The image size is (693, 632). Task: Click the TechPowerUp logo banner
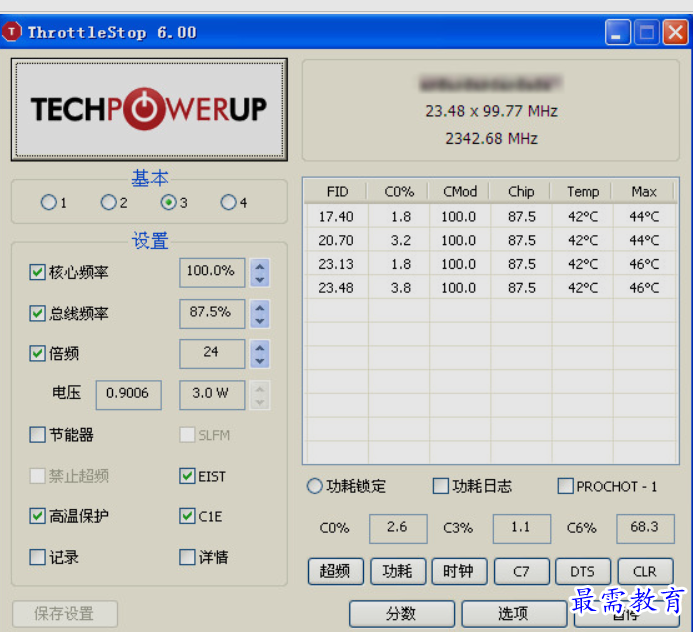149,109
